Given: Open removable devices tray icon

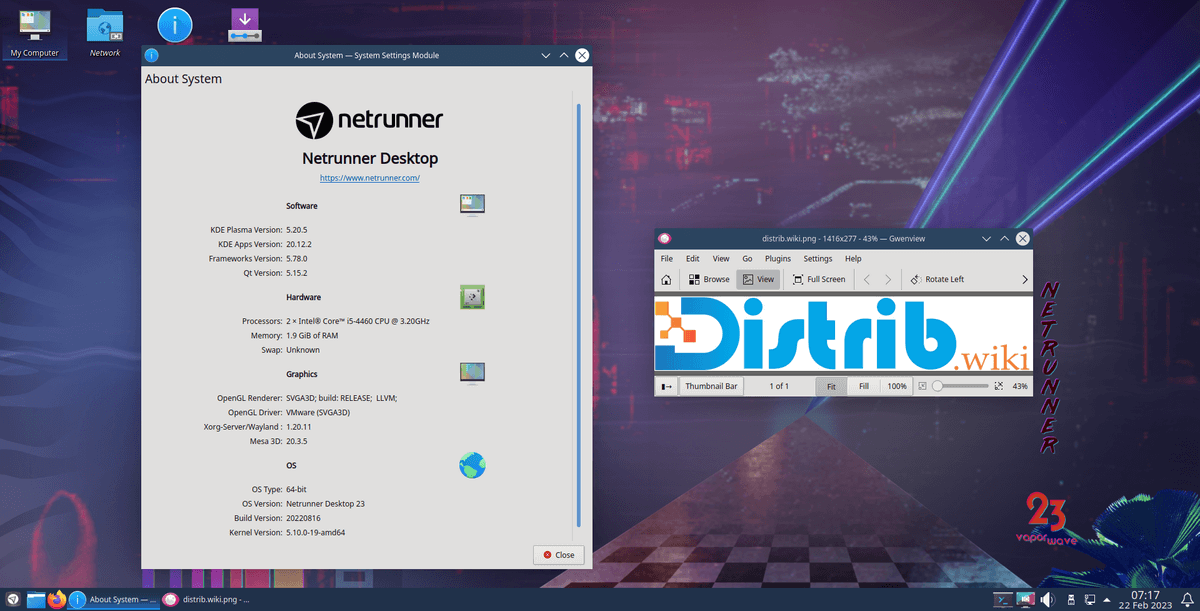Looking at the screenshot, I should [1069, 600].
